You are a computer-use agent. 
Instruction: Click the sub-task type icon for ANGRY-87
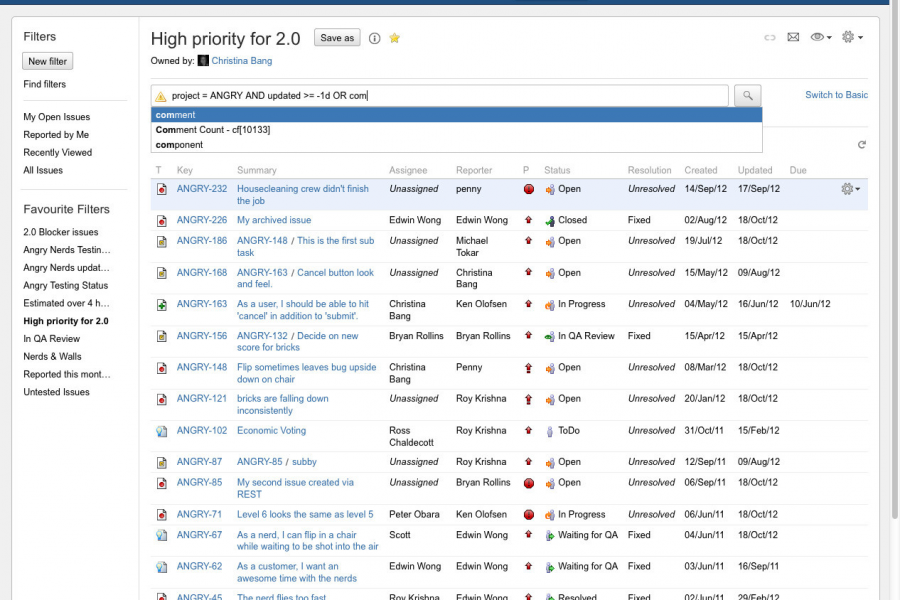pyautogui.click(x=162, y=462)
